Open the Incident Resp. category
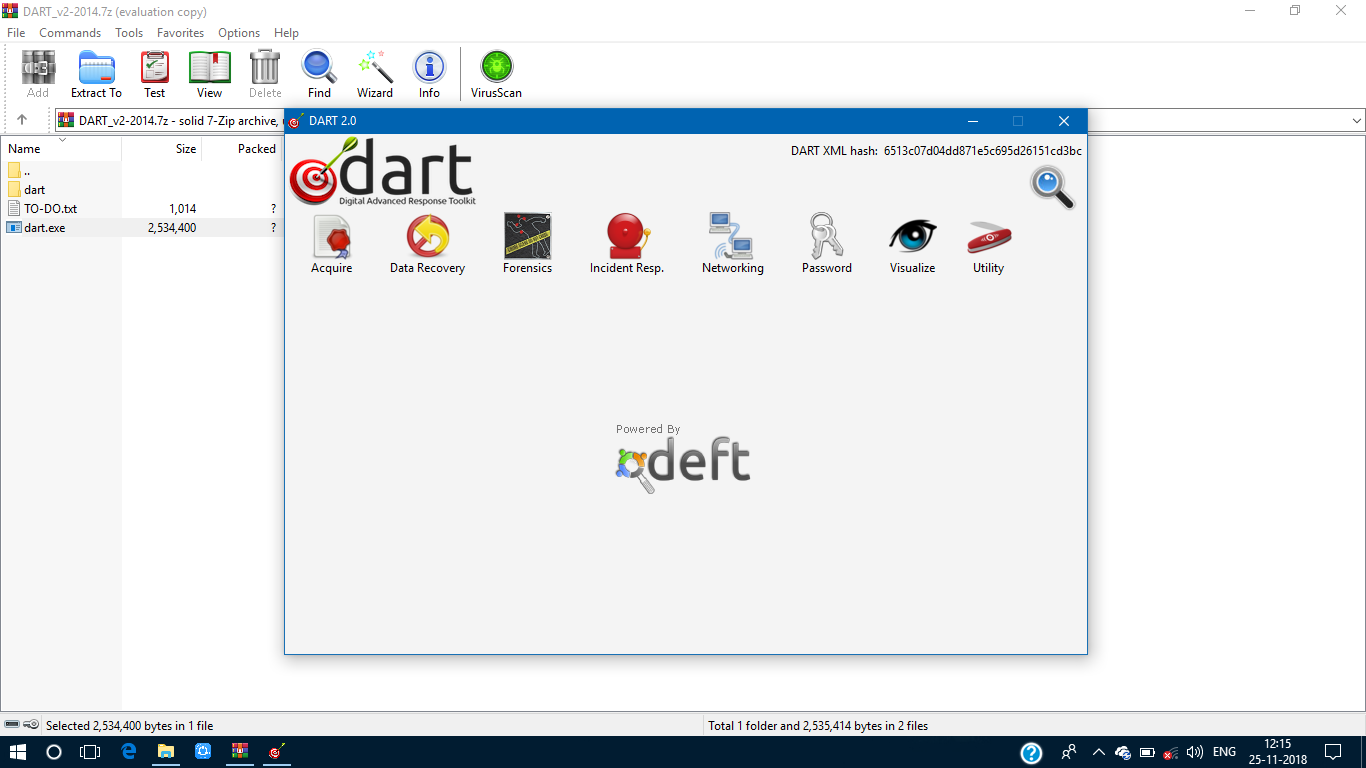Screen dimensions: 1366x768 [627, 244]
